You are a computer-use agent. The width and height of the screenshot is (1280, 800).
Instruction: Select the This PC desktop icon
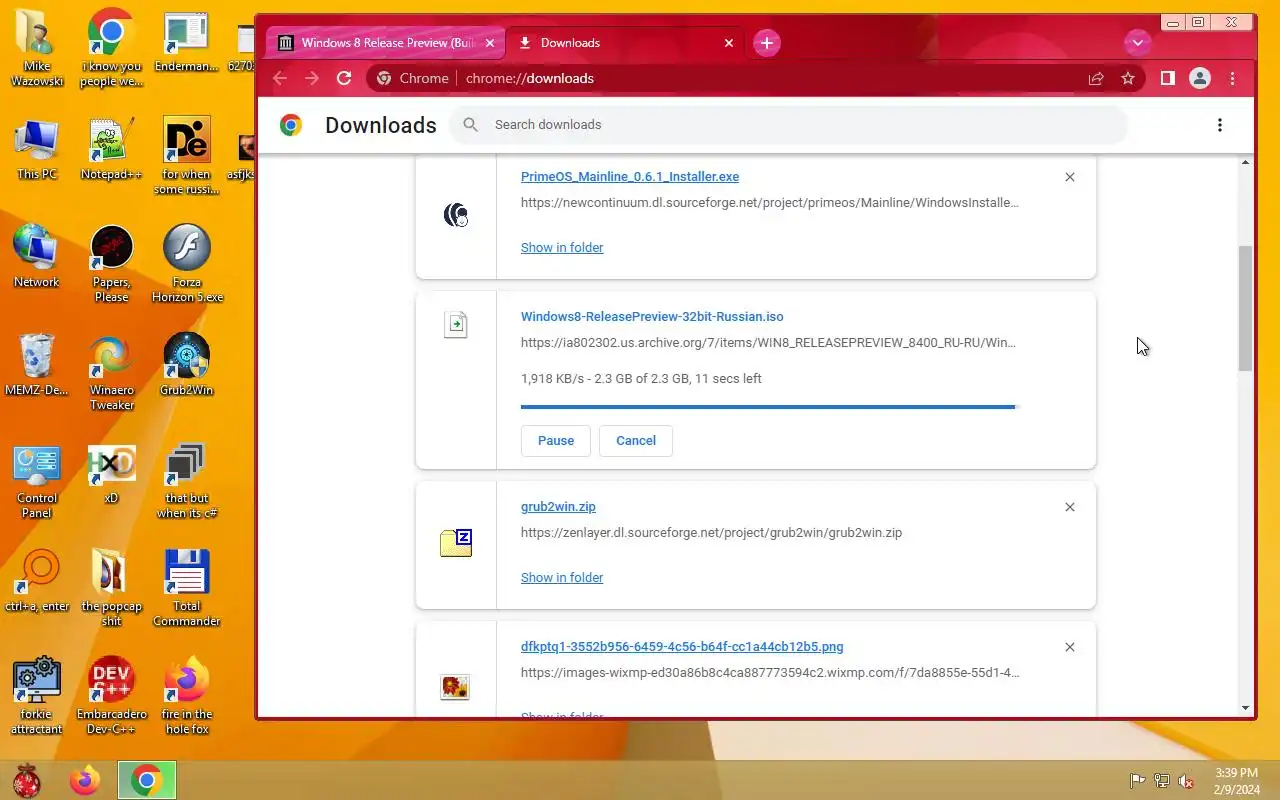pos(37,150)
